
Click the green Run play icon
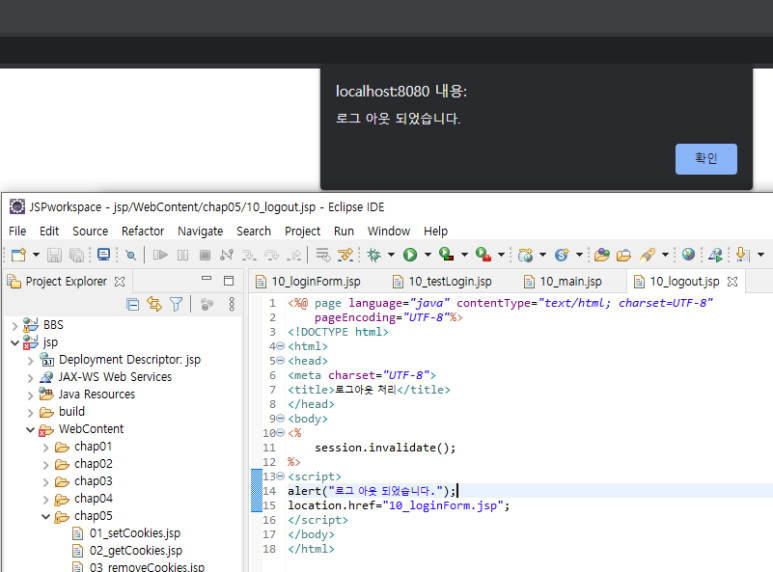pyautogui.click(x=410, y=255)
